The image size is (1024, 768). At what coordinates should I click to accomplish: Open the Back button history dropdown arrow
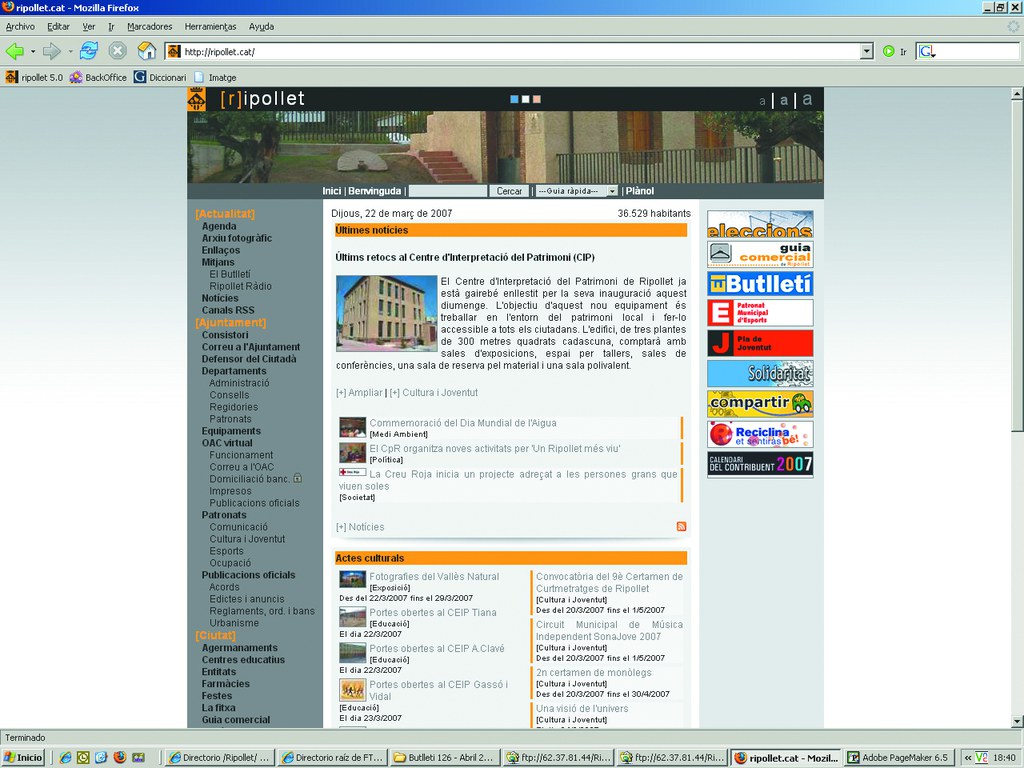click(33, 51)
